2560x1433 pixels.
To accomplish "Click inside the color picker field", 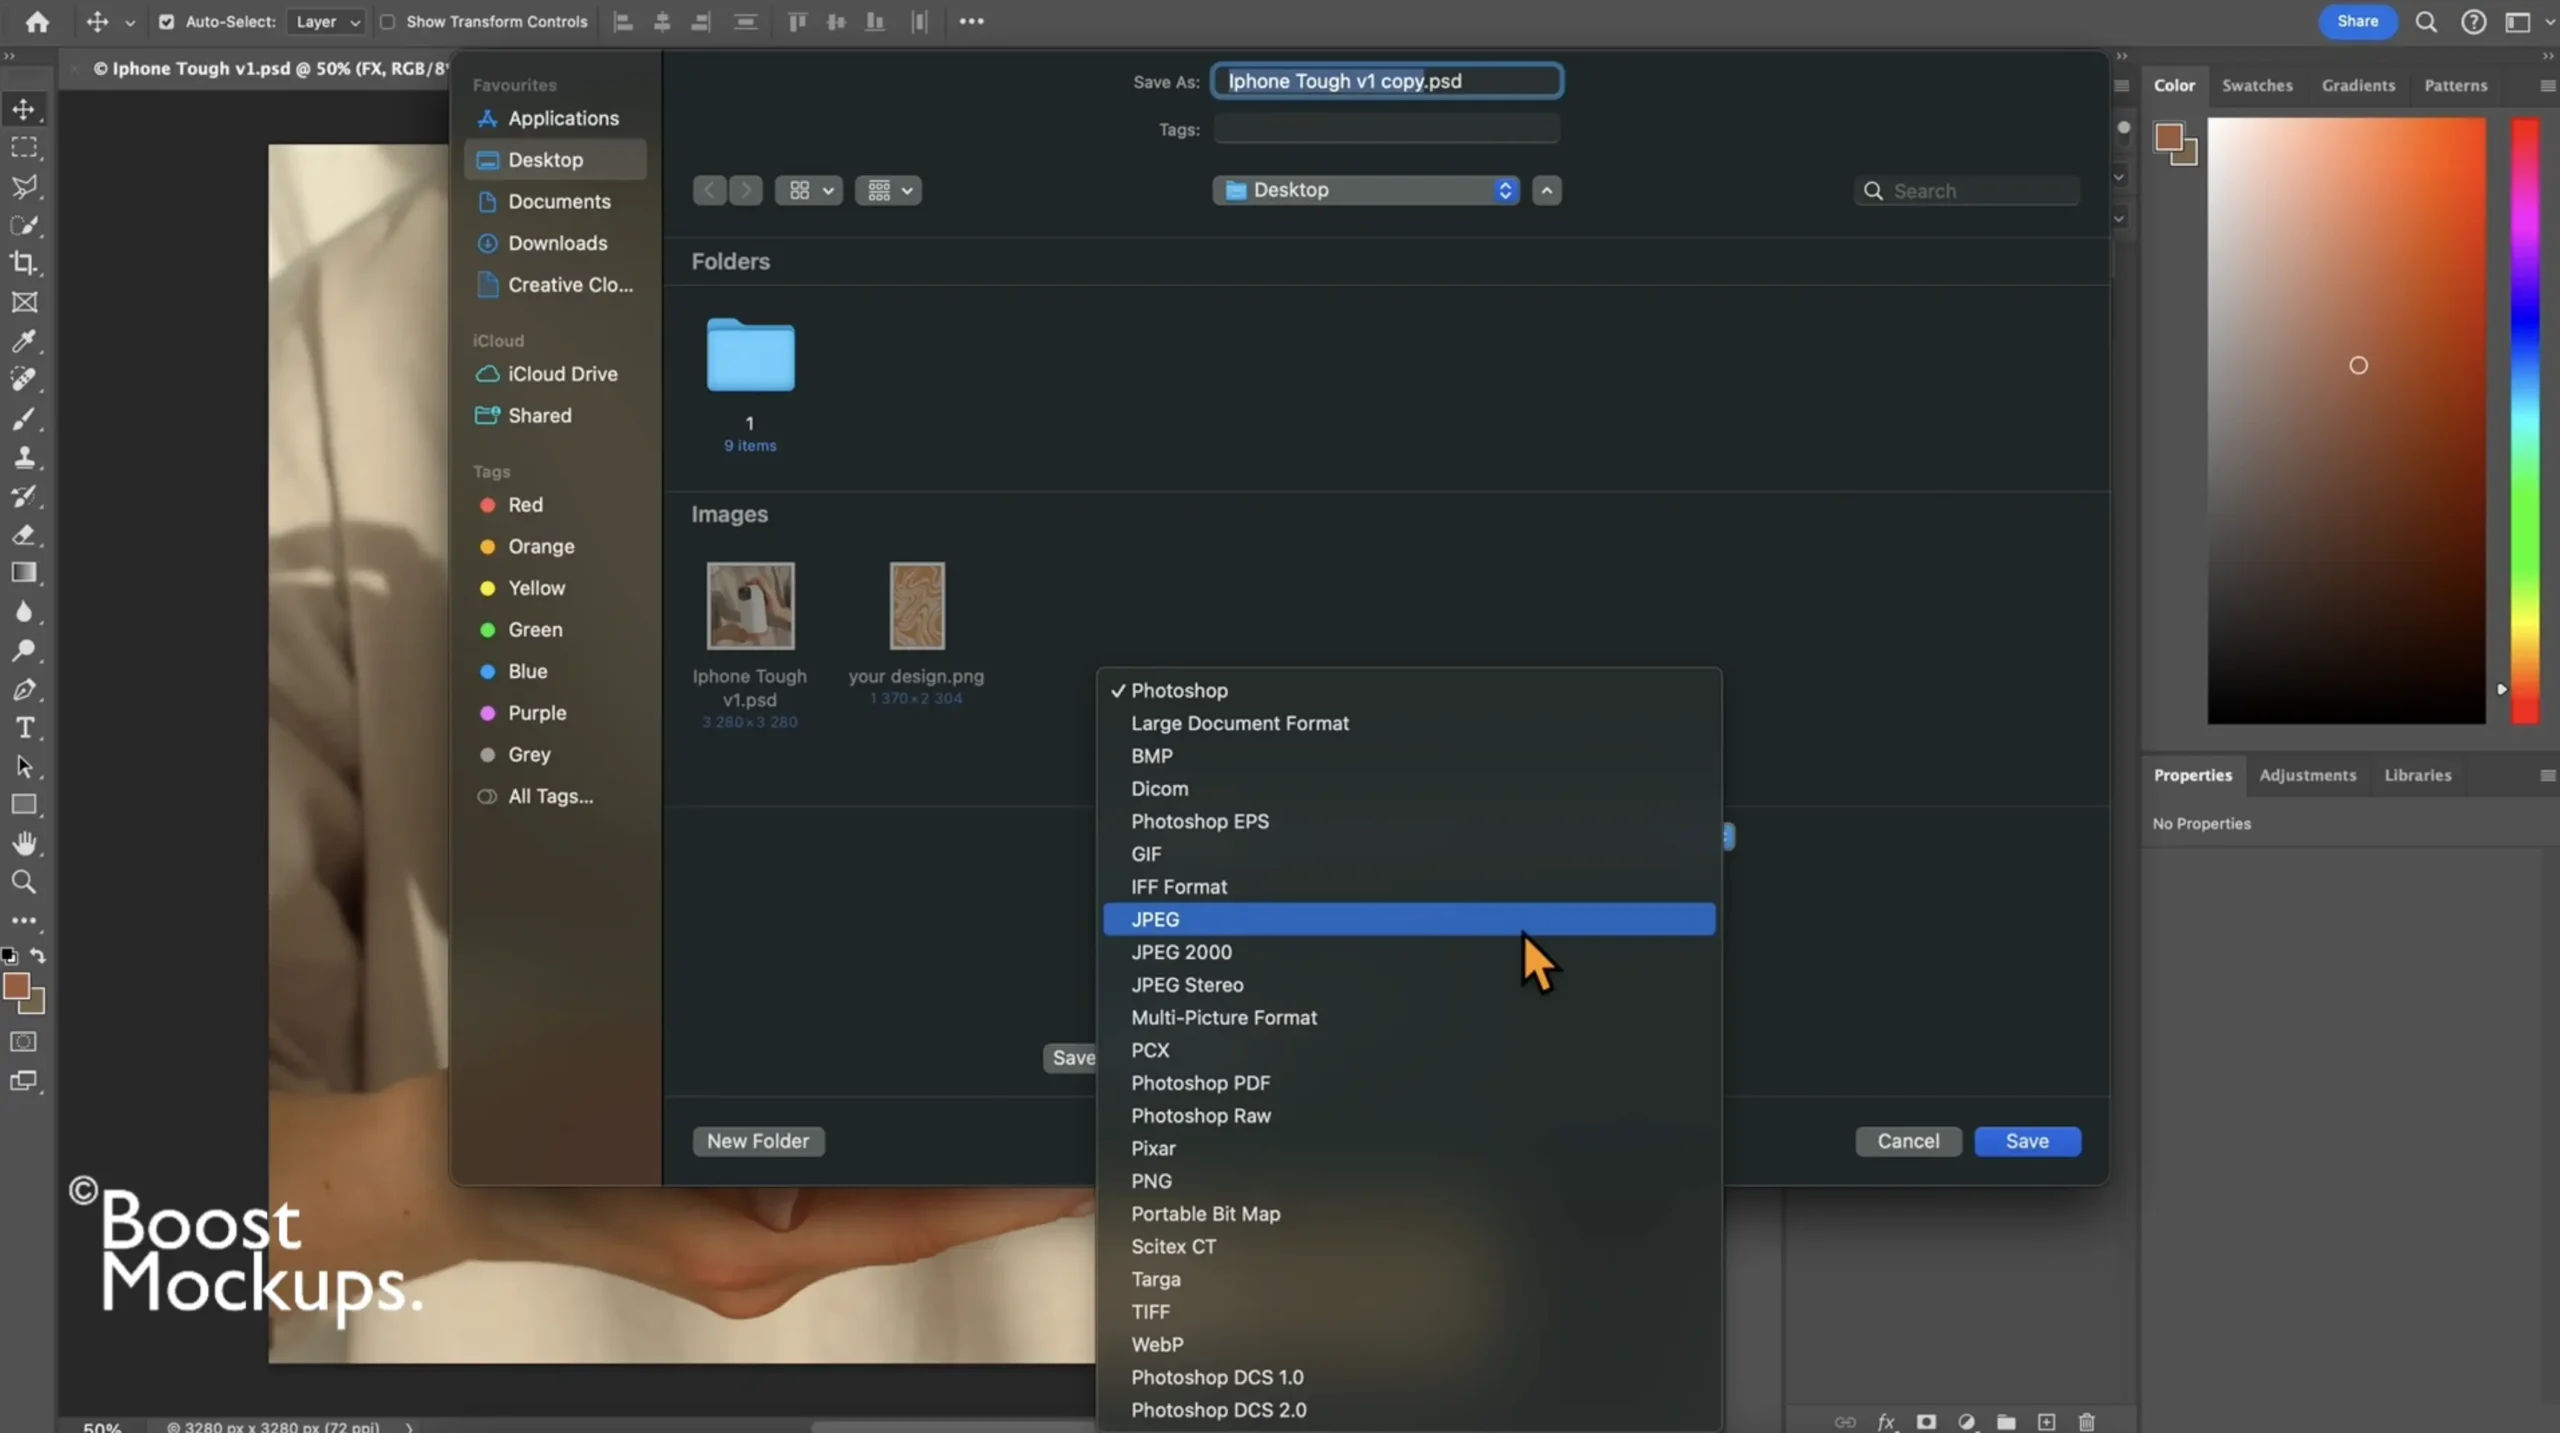I will coord(2346,420).
